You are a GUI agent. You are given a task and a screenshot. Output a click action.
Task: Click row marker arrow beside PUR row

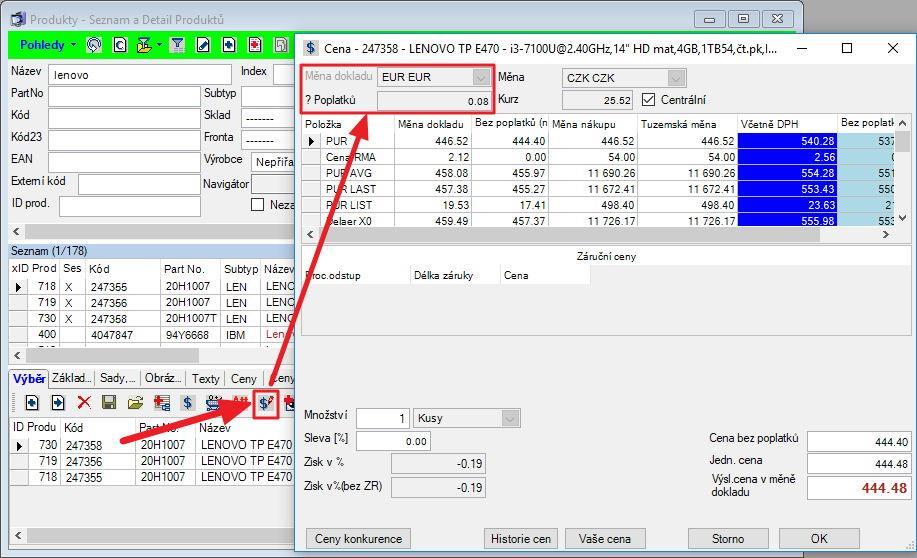311,141
